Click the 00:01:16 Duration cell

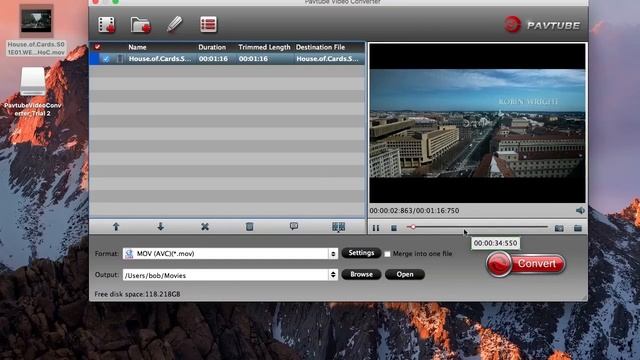coord(213,59)
